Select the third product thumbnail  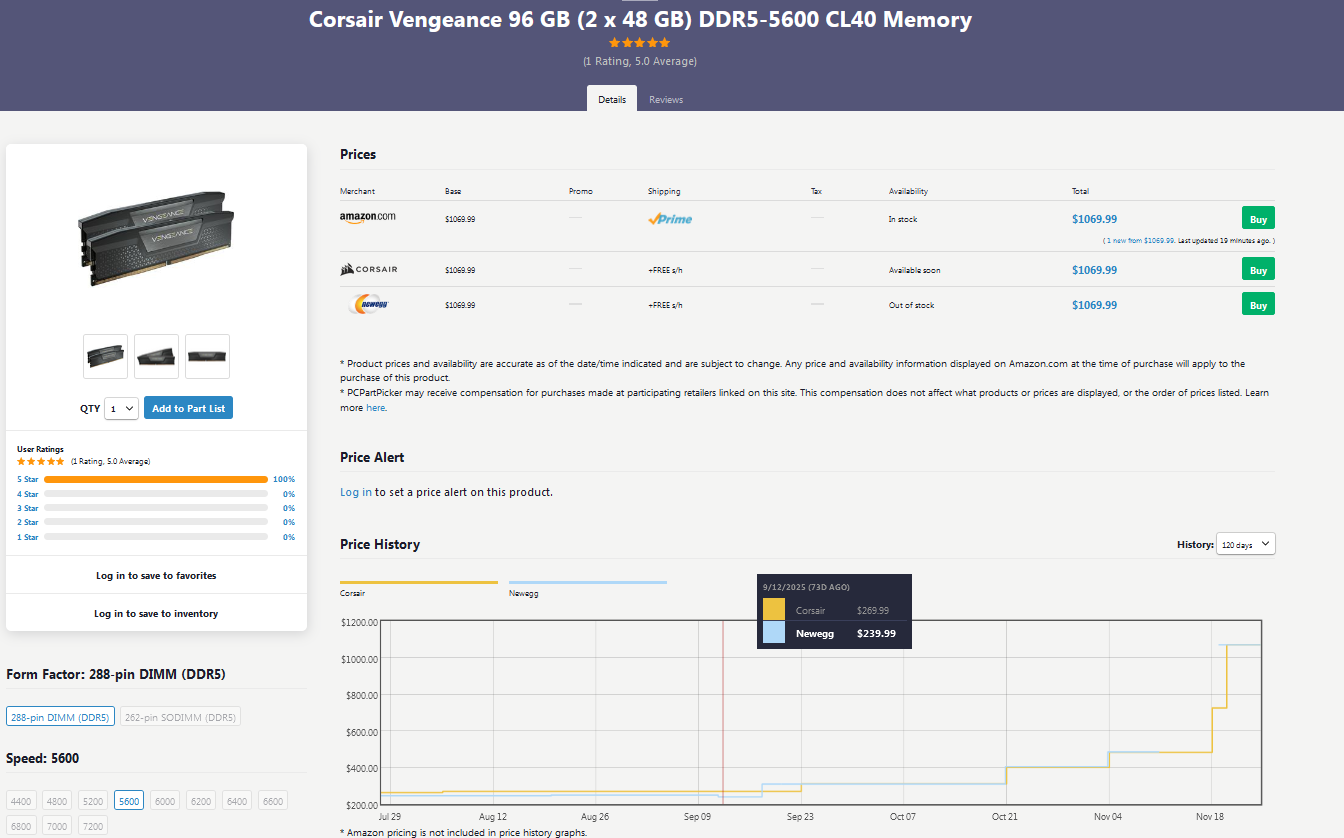click(207, 356)
